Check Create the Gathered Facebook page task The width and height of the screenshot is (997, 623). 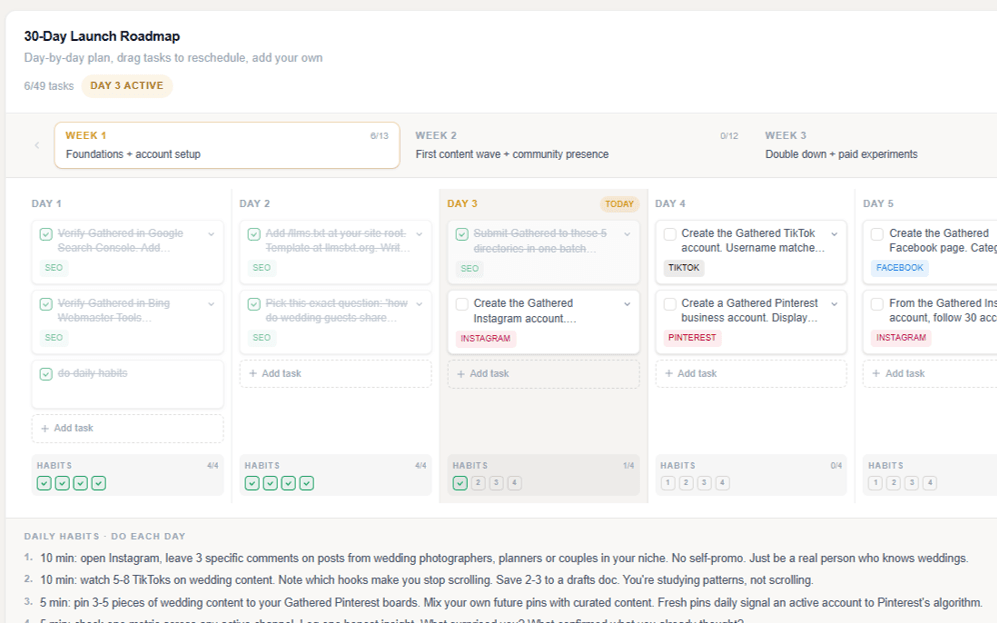pos(877,234)
